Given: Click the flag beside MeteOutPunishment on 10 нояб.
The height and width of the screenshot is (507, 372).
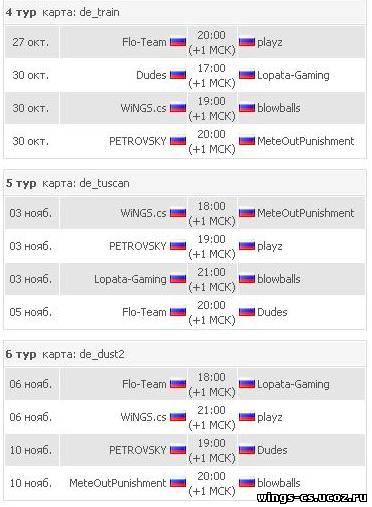Looking at the screenshot, I should (178, 483).
